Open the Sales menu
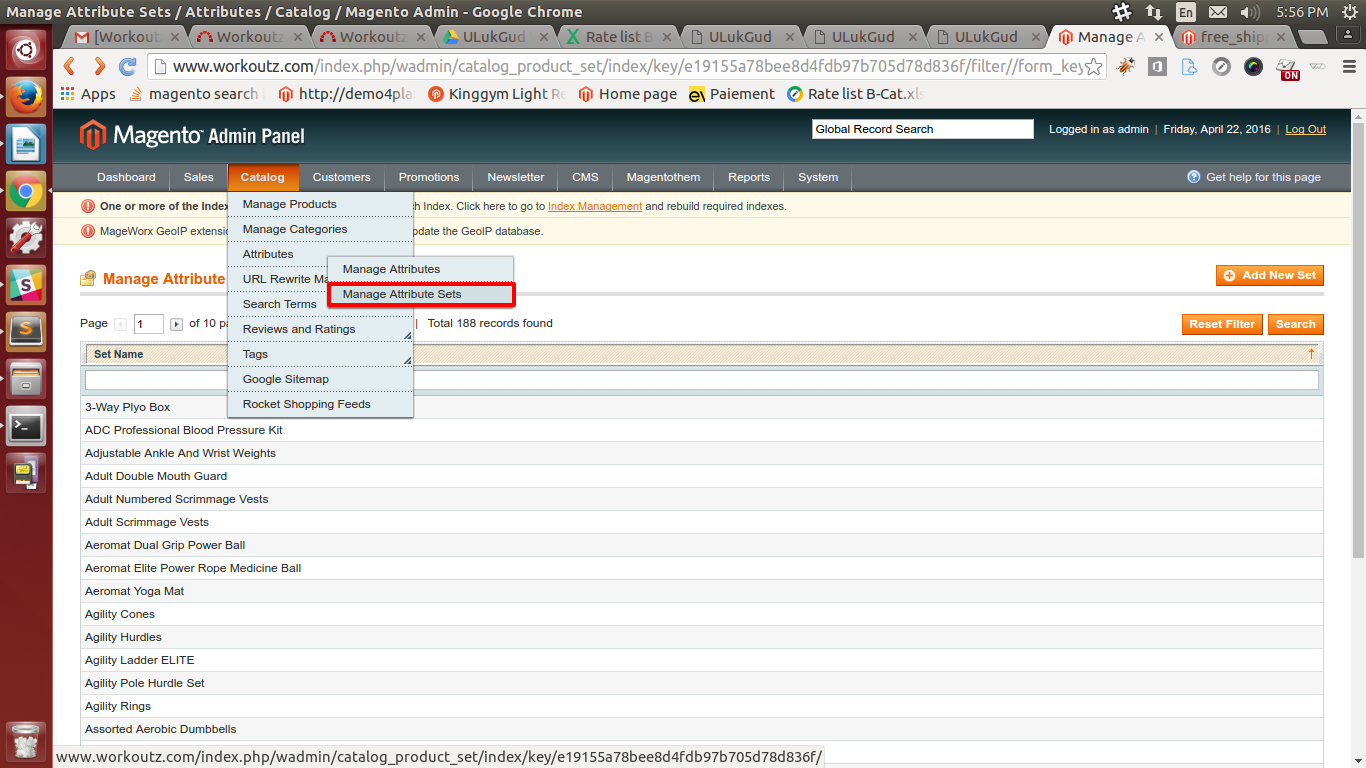The height and width of the screenshot is (768, 1366). coord(199,177)
